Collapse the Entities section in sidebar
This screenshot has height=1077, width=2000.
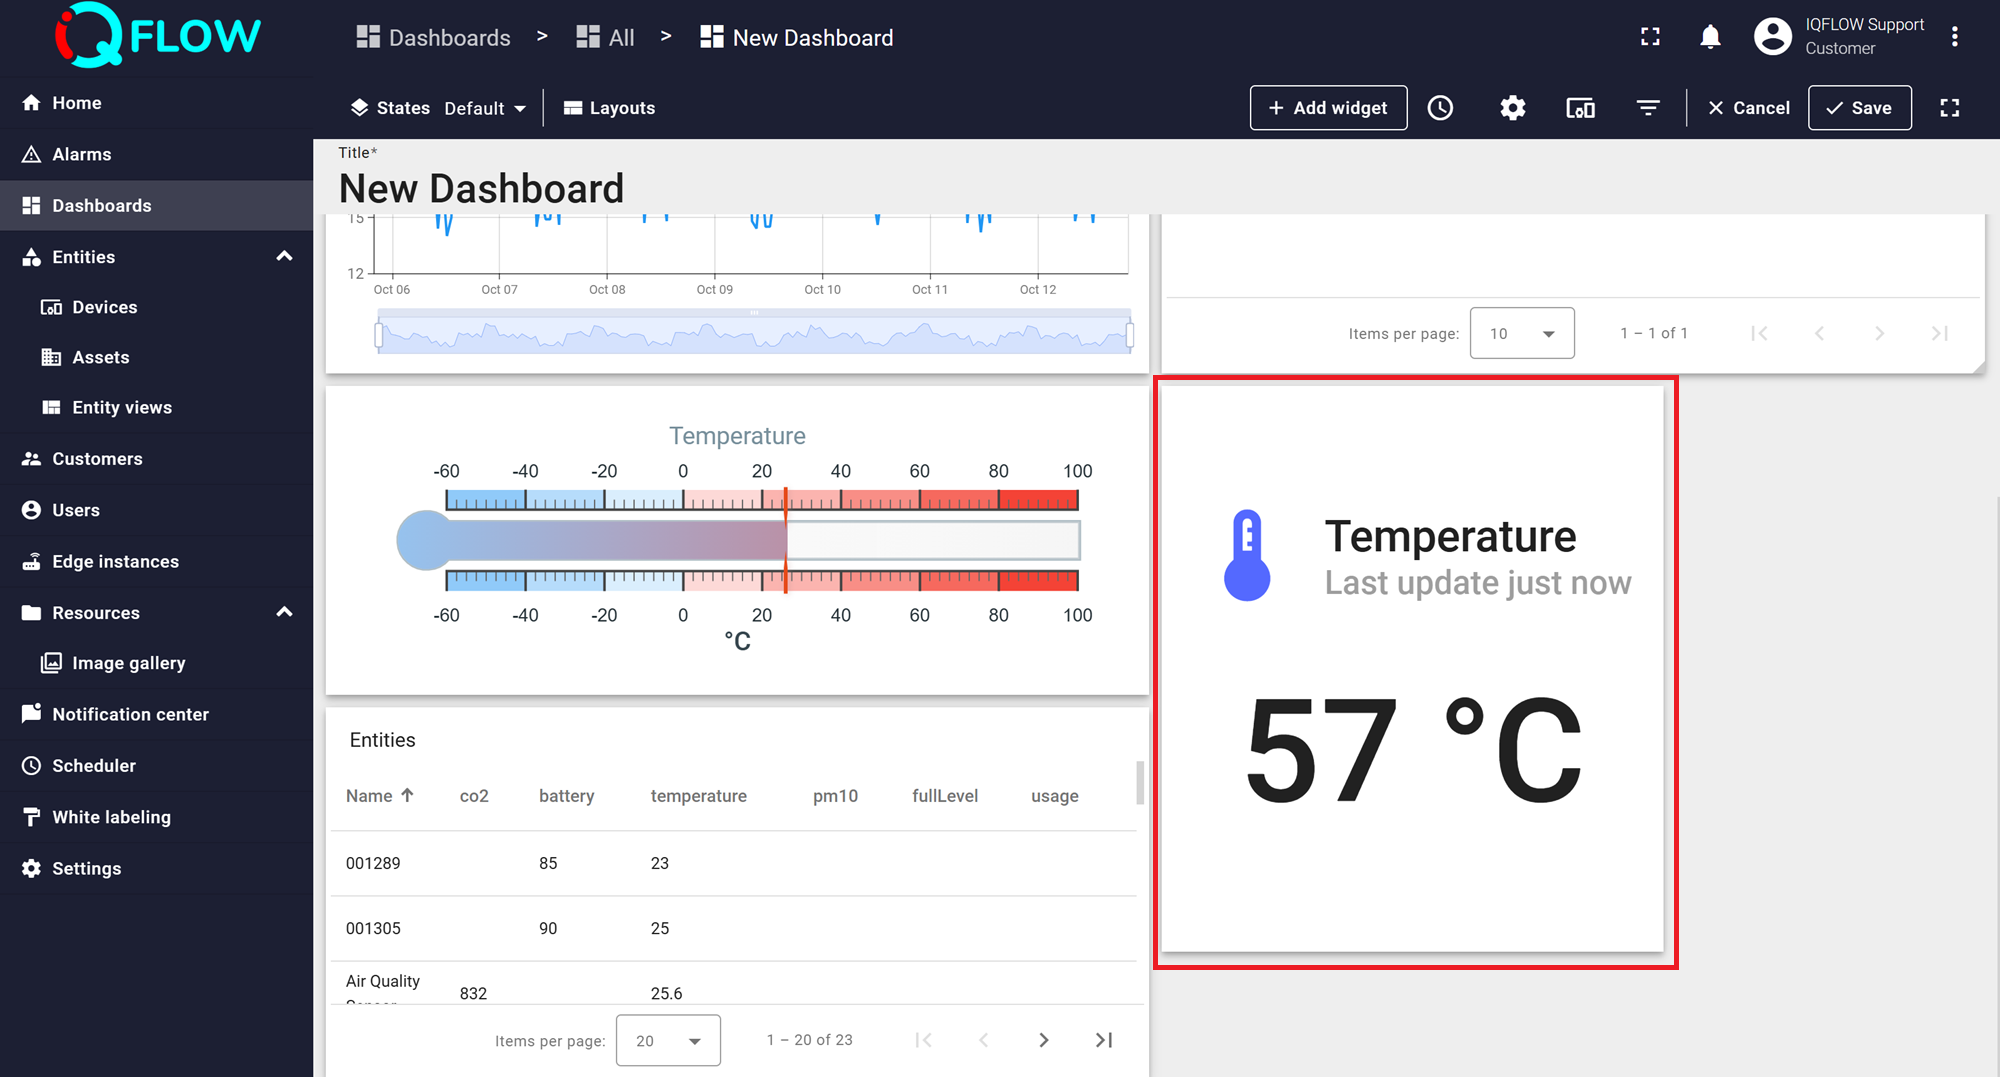(x=284, y=257)
